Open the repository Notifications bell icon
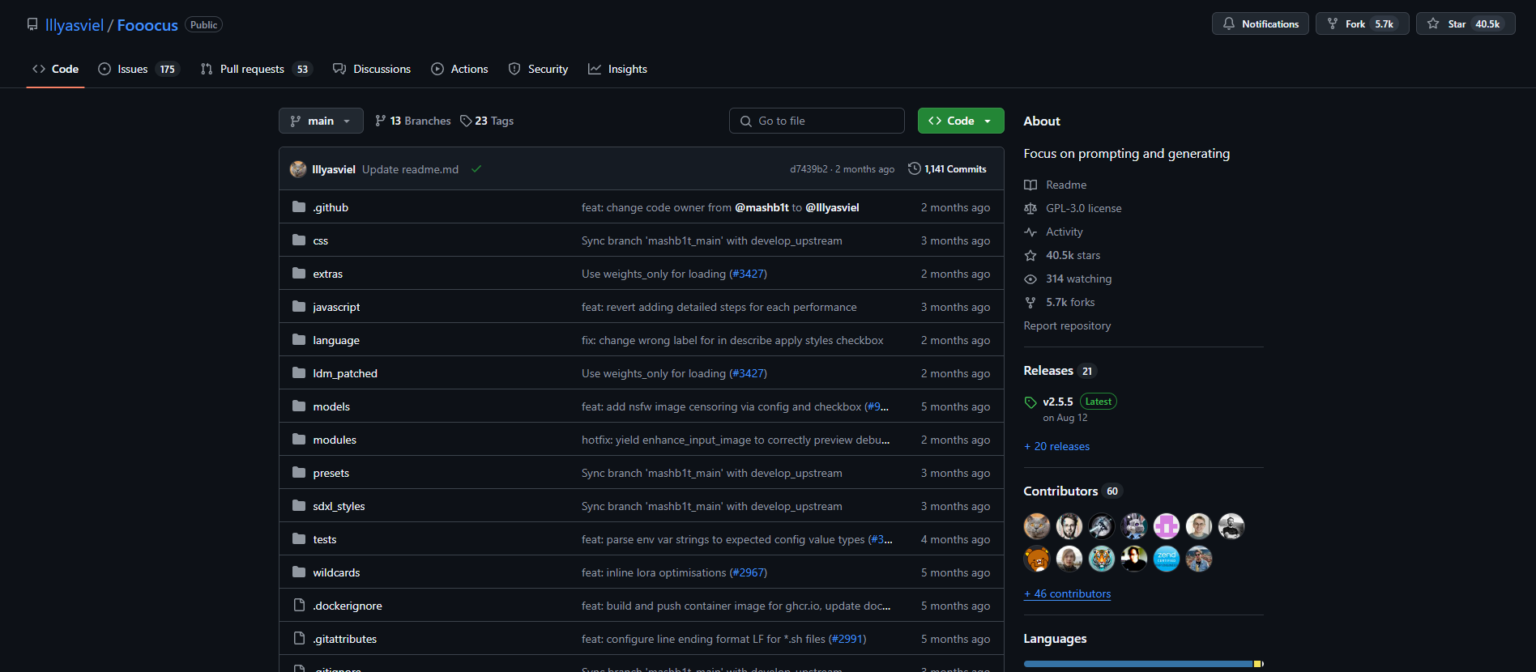This screenshot has width=1536, height=672. tap(1229, 24)
